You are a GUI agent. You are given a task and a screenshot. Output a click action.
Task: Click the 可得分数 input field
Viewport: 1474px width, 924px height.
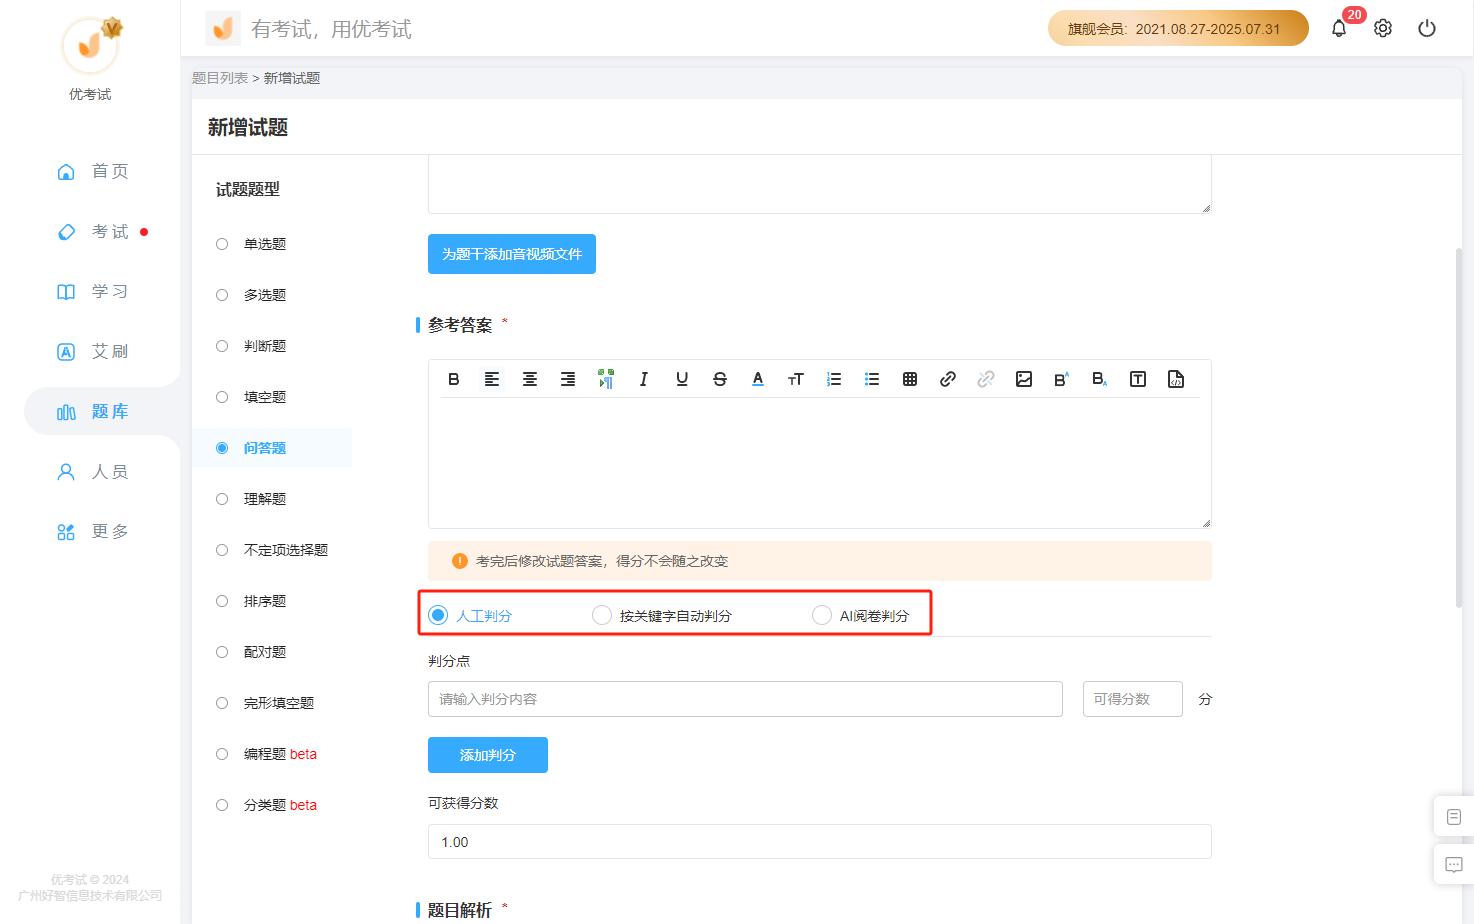point(1133,699)
